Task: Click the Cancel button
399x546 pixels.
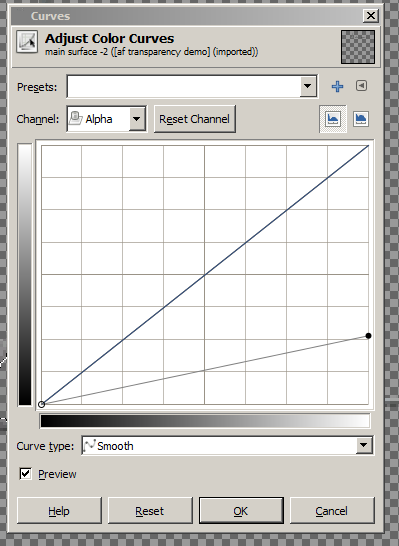Action: [332, 511]
